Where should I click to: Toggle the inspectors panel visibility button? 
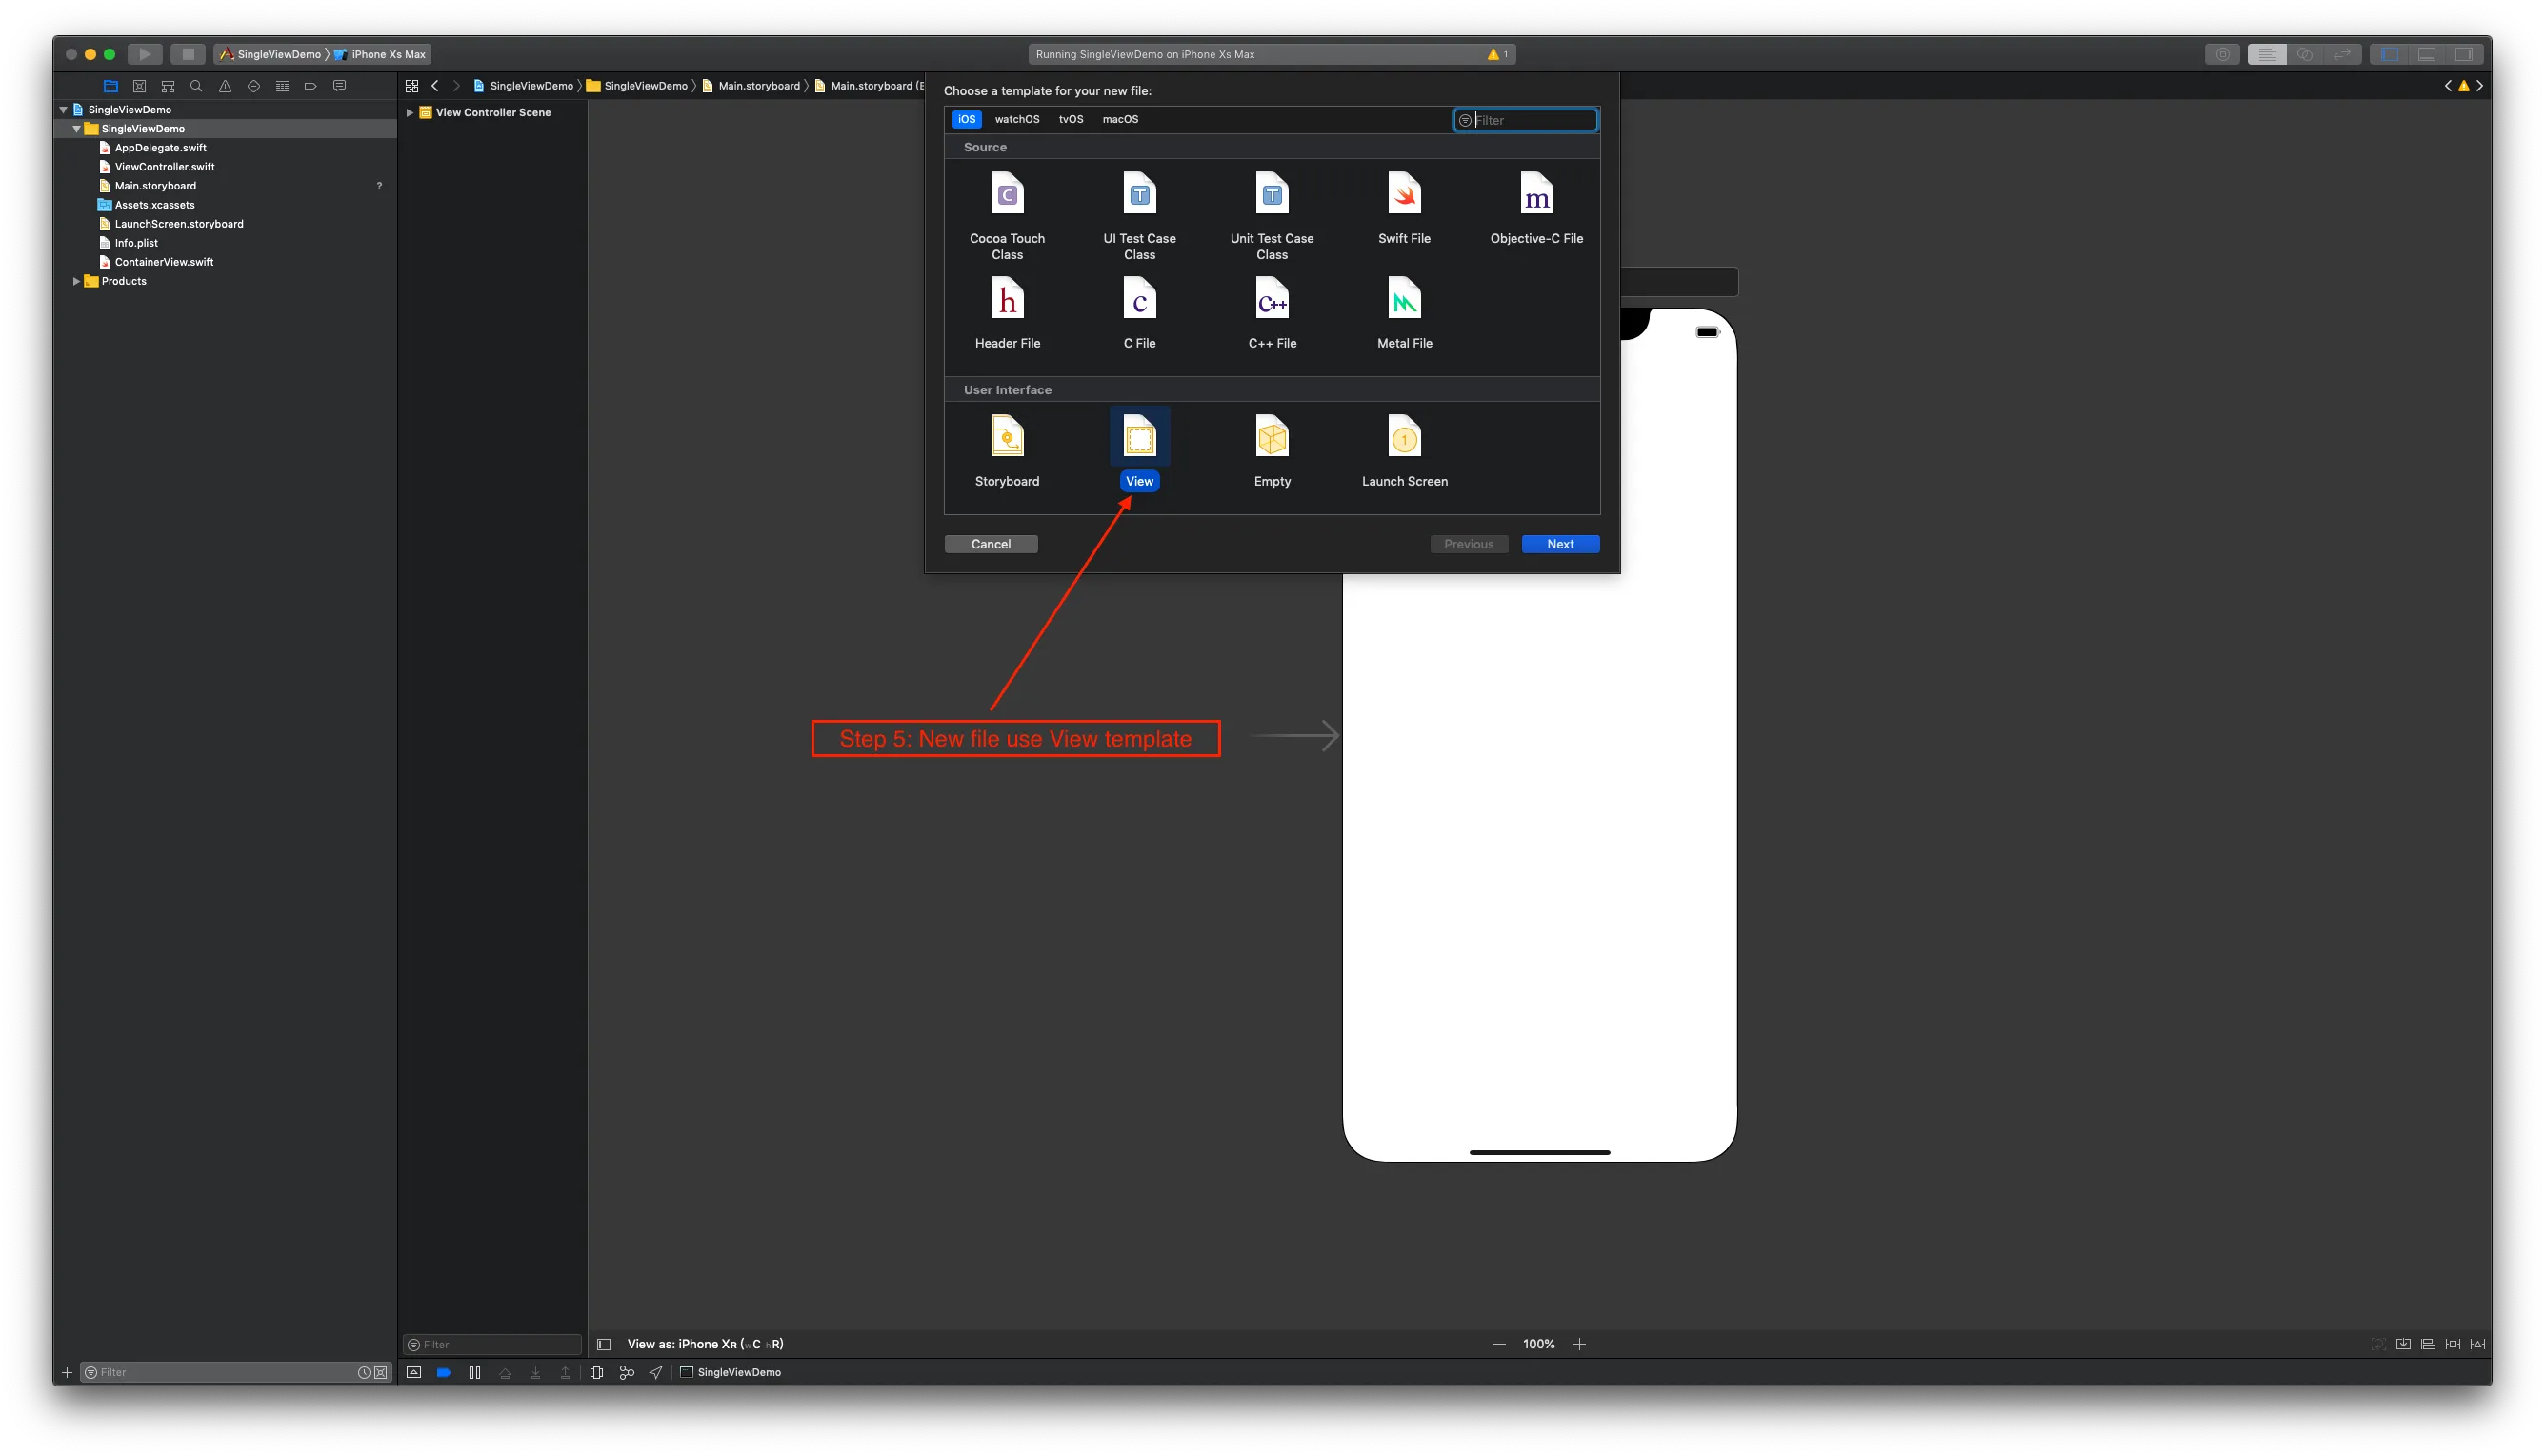coord(2464,54)
